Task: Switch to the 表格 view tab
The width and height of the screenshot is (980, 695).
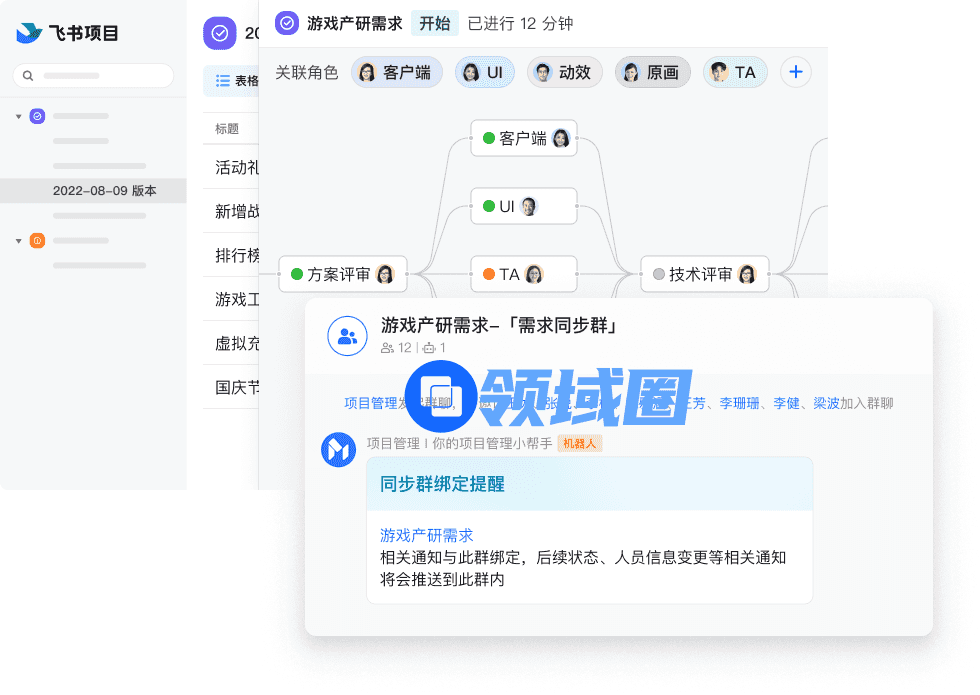Action: 236,81
